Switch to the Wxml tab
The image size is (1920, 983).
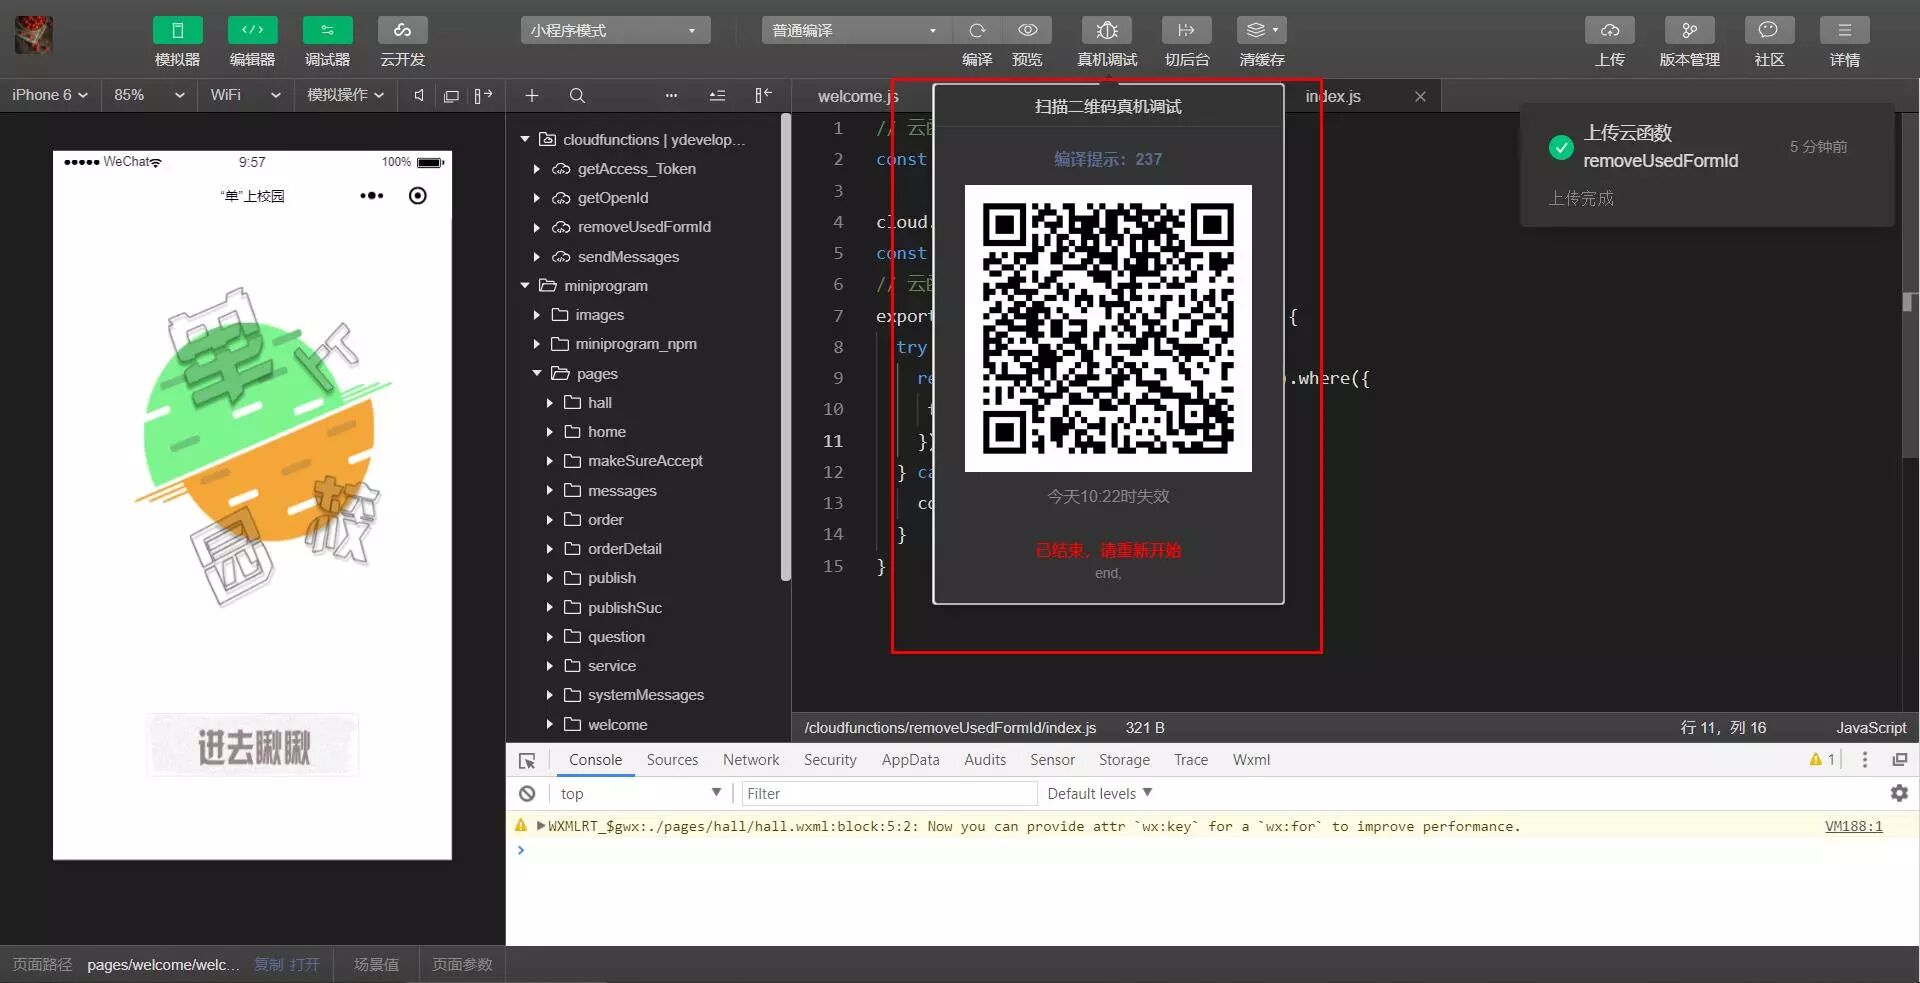click(1251, 760)
